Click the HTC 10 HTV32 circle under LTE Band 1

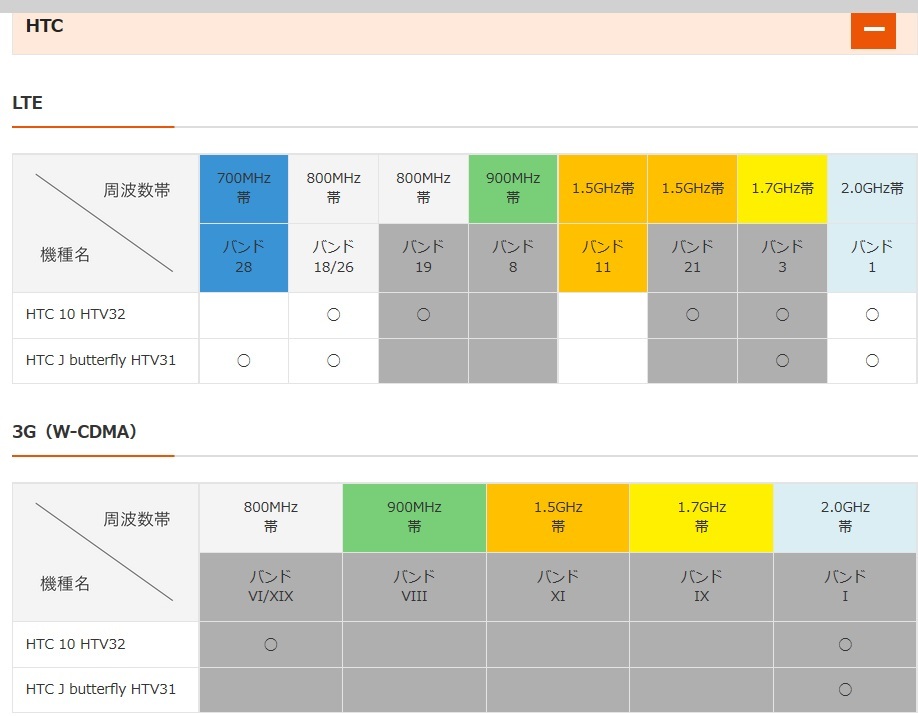(x=872, y=315)
